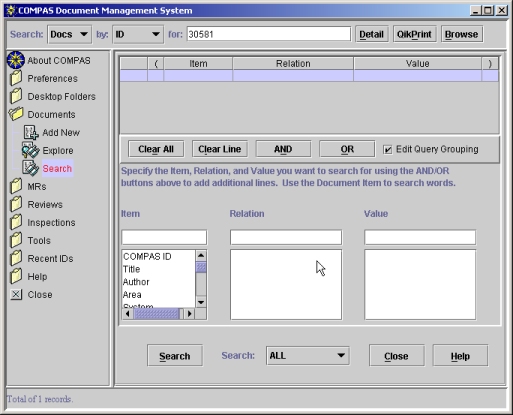Open Recent IDs in the navigation tree

(50, 259)
